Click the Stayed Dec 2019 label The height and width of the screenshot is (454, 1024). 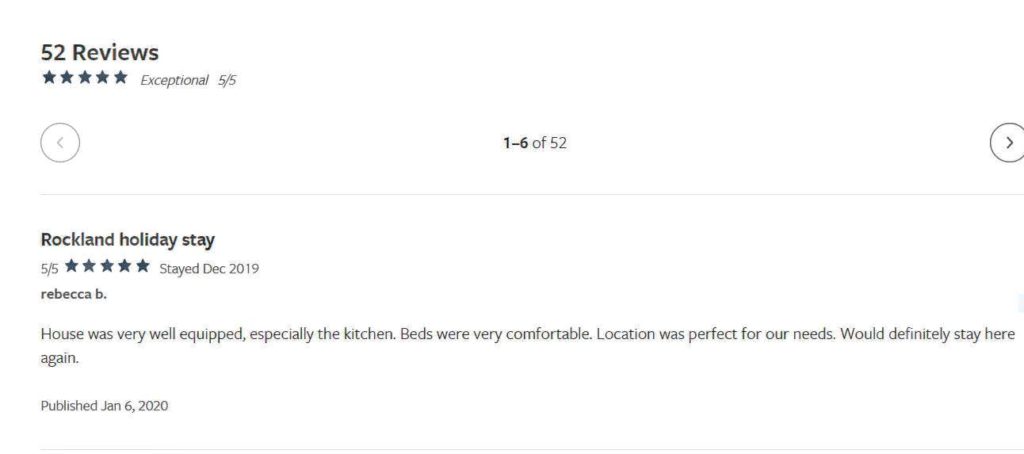point(209,268)
